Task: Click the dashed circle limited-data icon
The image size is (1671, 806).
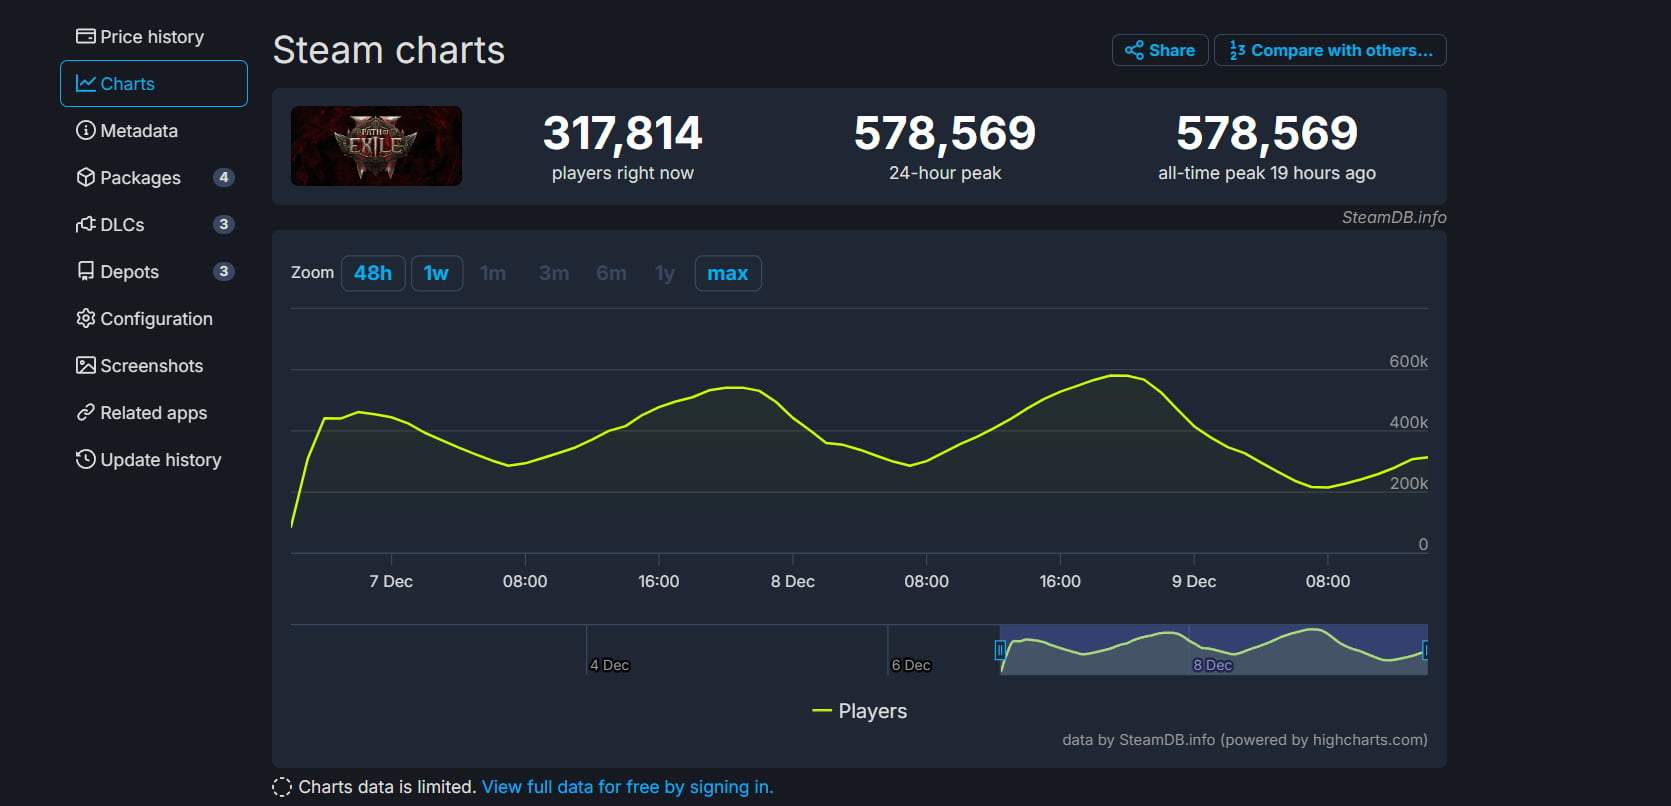Action: (282, 787)
